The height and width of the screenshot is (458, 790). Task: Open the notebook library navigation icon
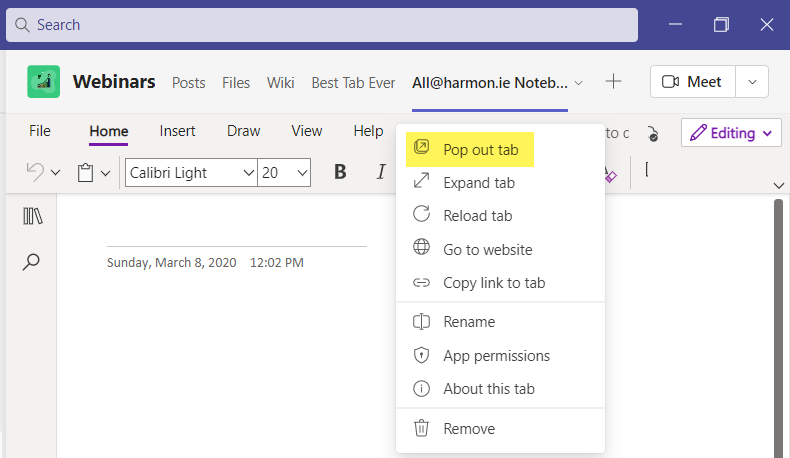pos(33,216)
